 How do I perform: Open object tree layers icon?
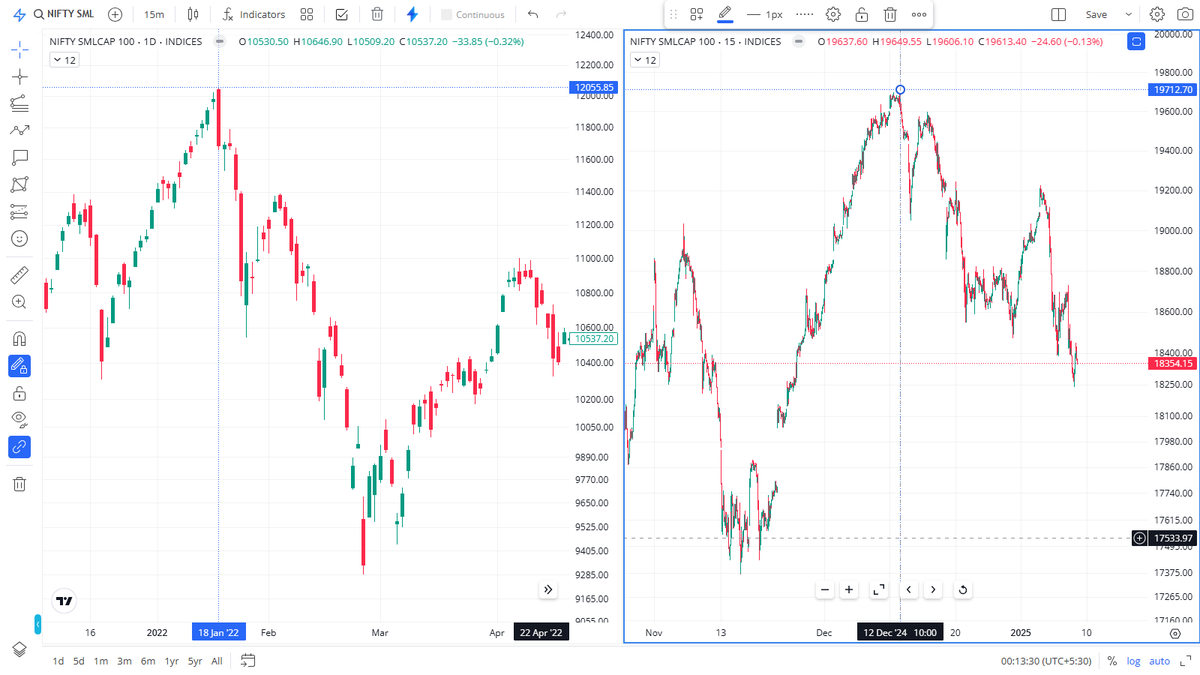[x=19, y=649]
